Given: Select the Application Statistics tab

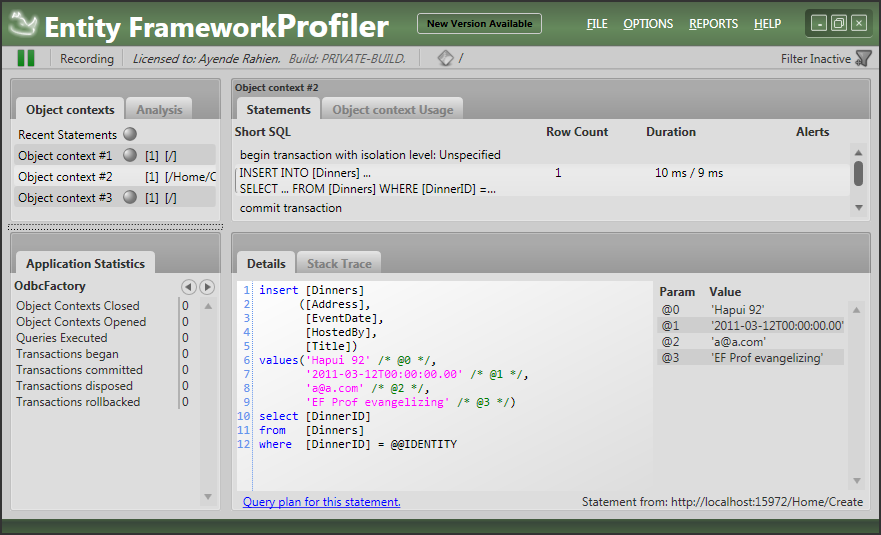Looking at the screenshot, I should 85,263.
